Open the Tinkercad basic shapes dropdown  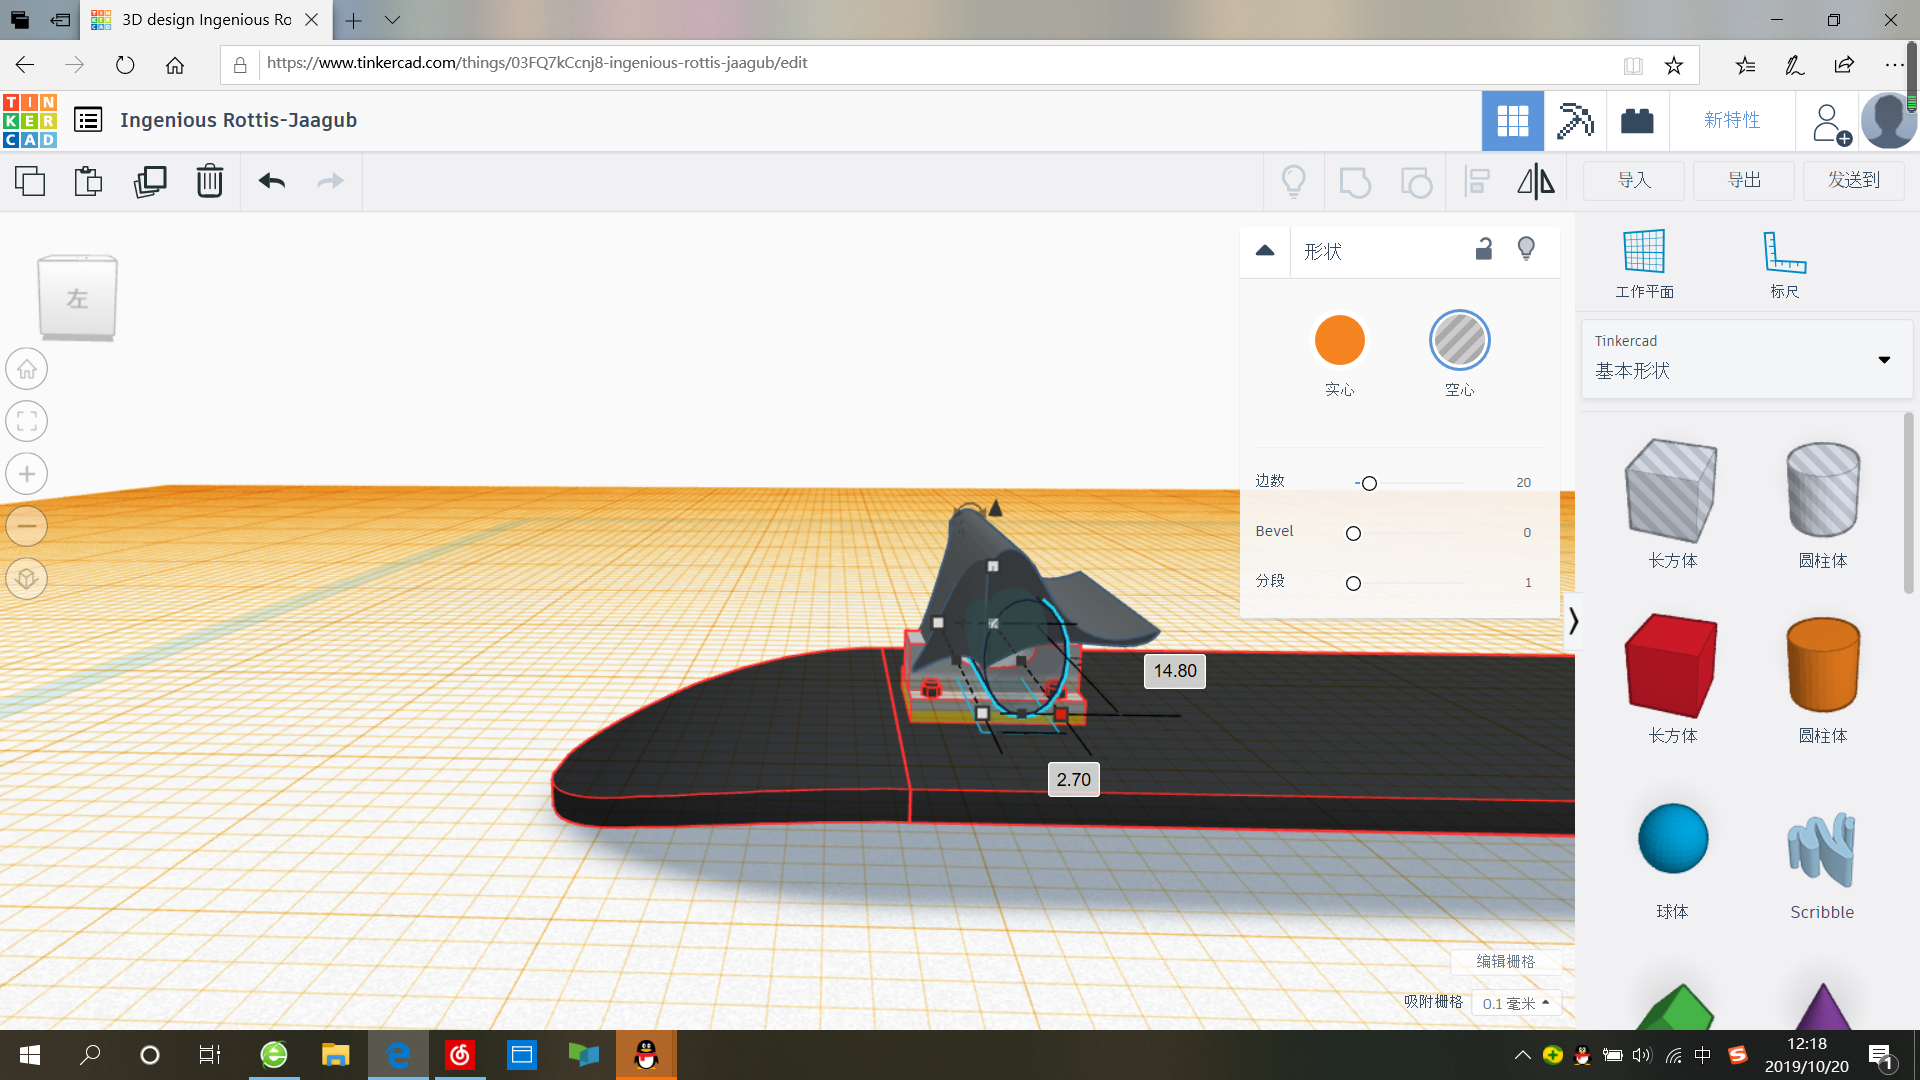[x=1747, y=359]
